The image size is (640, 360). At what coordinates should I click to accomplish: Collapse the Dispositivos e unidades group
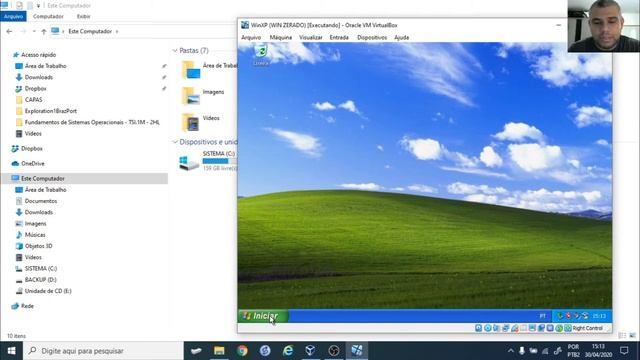pos(175,142)
